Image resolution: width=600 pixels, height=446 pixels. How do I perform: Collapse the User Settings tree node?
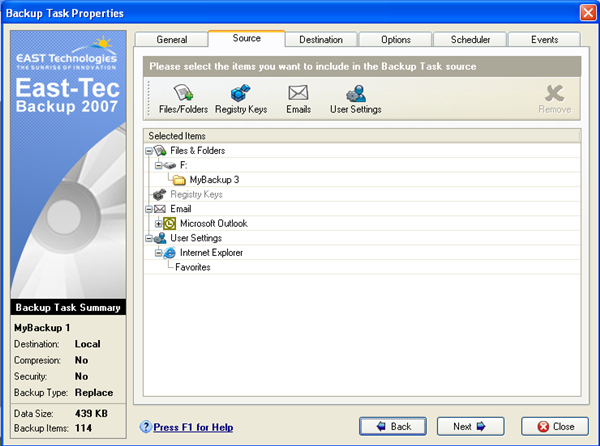[148, 239]
